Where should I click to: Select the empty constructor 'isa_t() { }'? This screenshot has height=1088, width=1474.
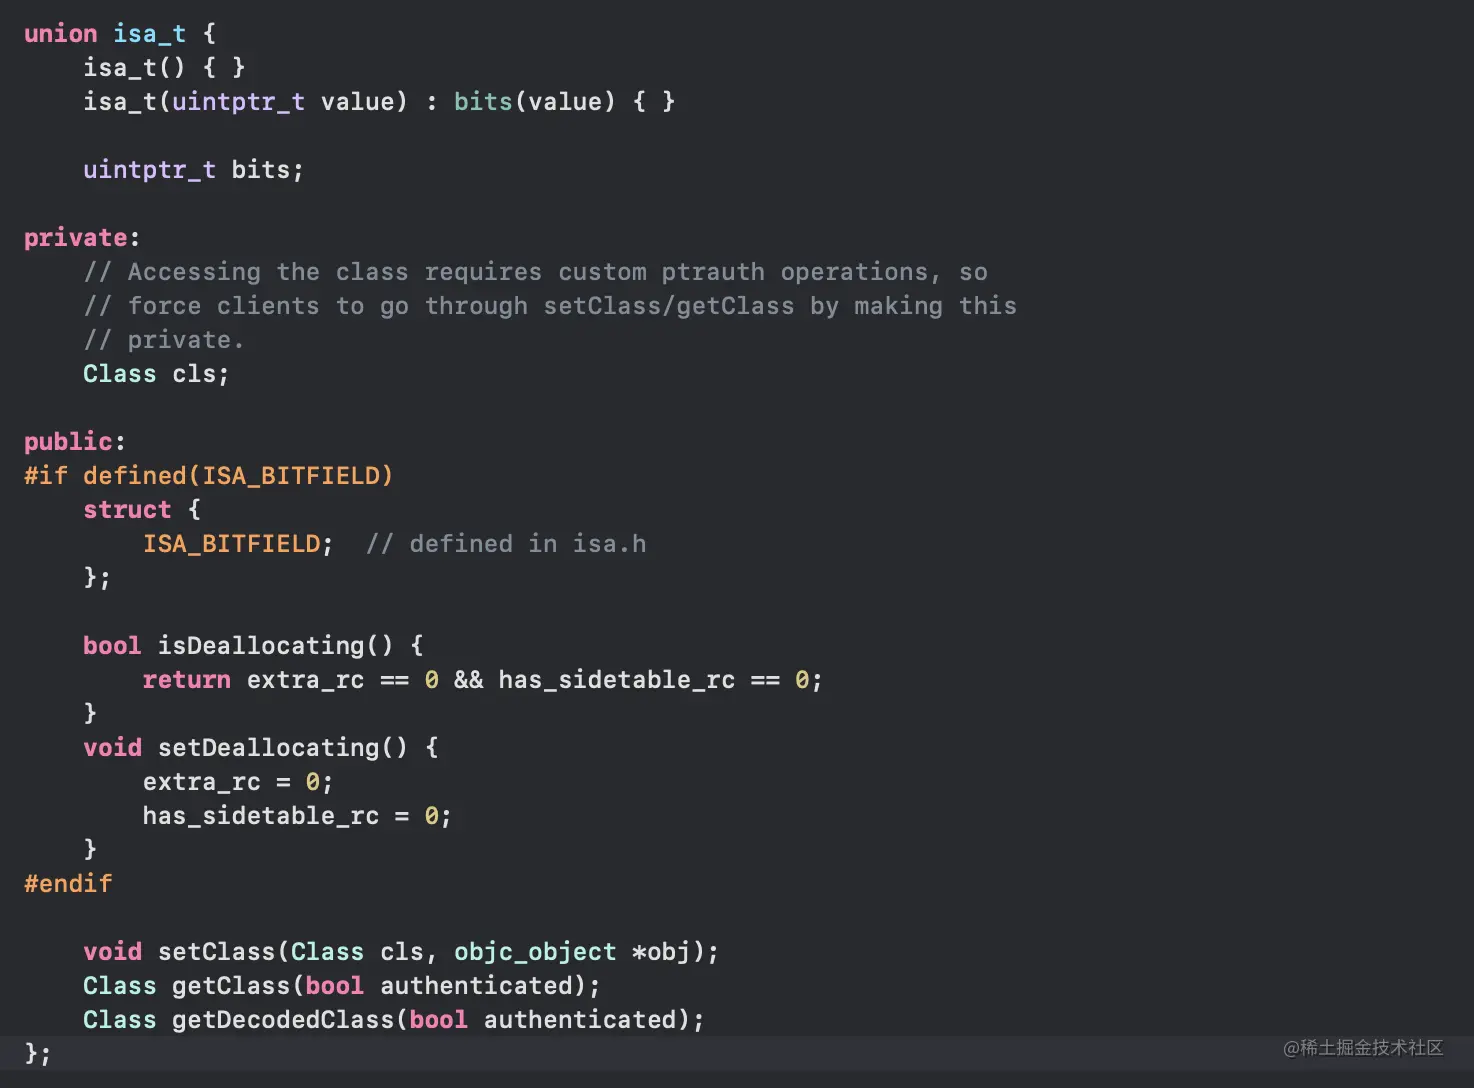click(164, 68)
